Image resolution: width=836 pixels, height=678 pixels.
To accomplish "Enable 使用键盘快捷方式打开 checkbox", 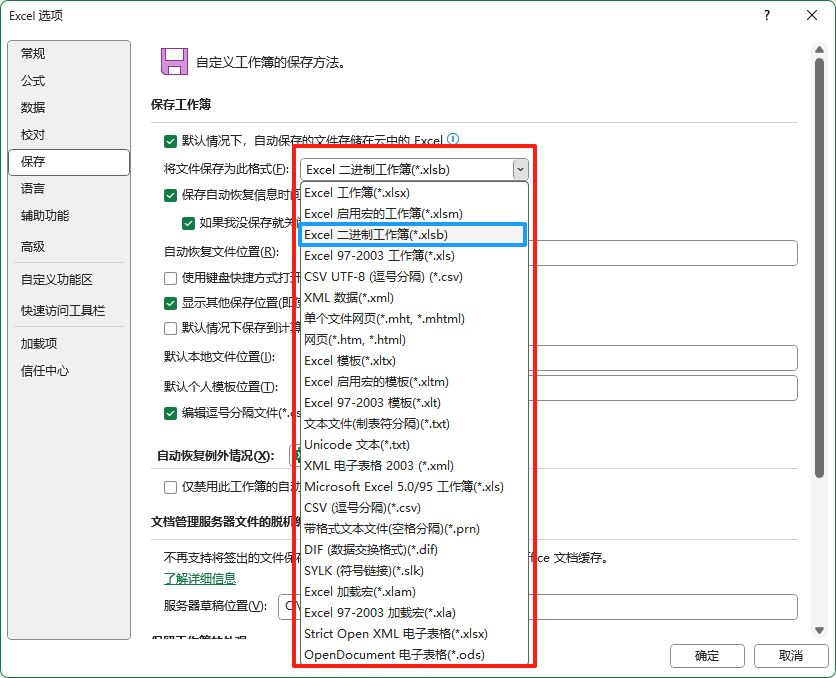I will [x=171, y=278].
